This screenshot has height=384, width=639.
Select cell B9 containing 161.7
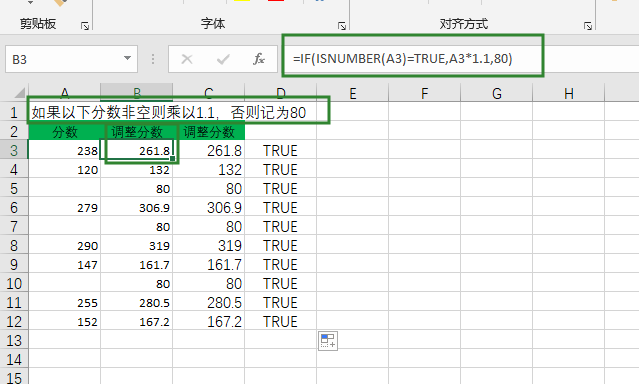137,265
